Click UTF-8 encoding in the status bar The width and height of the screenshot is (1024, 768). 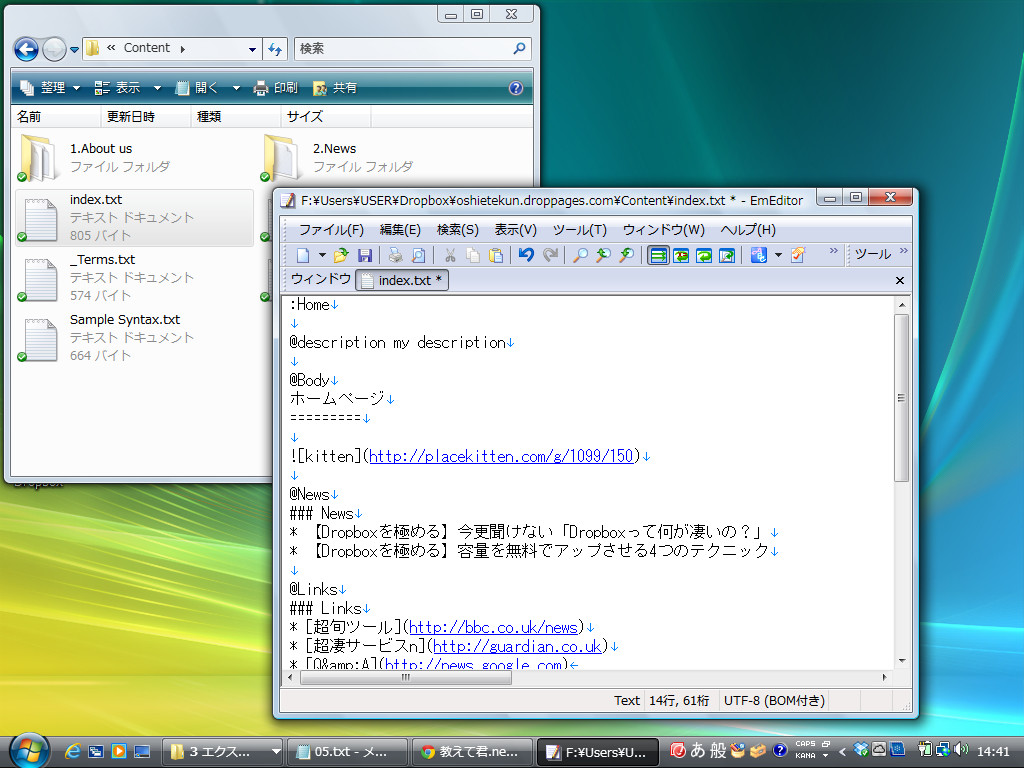[774, 701]
